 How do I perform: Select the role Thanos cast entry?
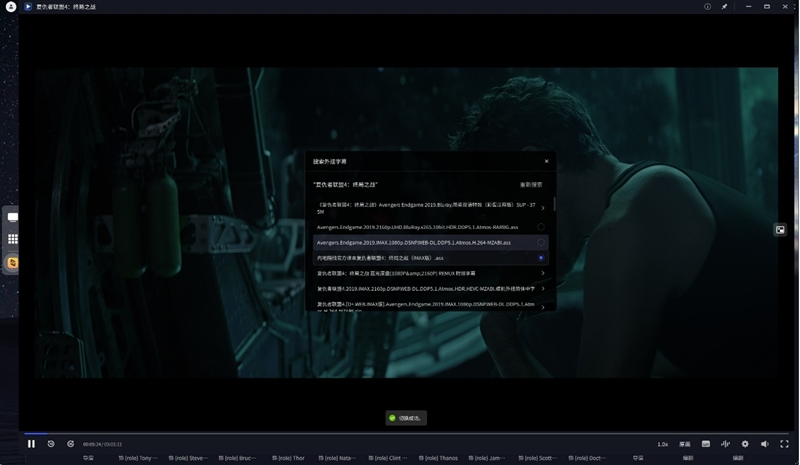[x=438, y=458]
